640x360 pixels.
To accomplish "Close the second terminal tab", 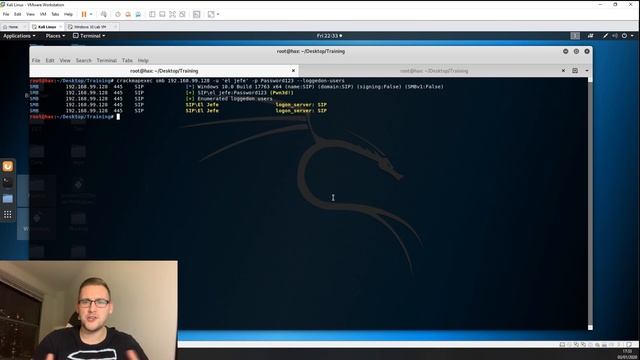I will click(563, 71).
